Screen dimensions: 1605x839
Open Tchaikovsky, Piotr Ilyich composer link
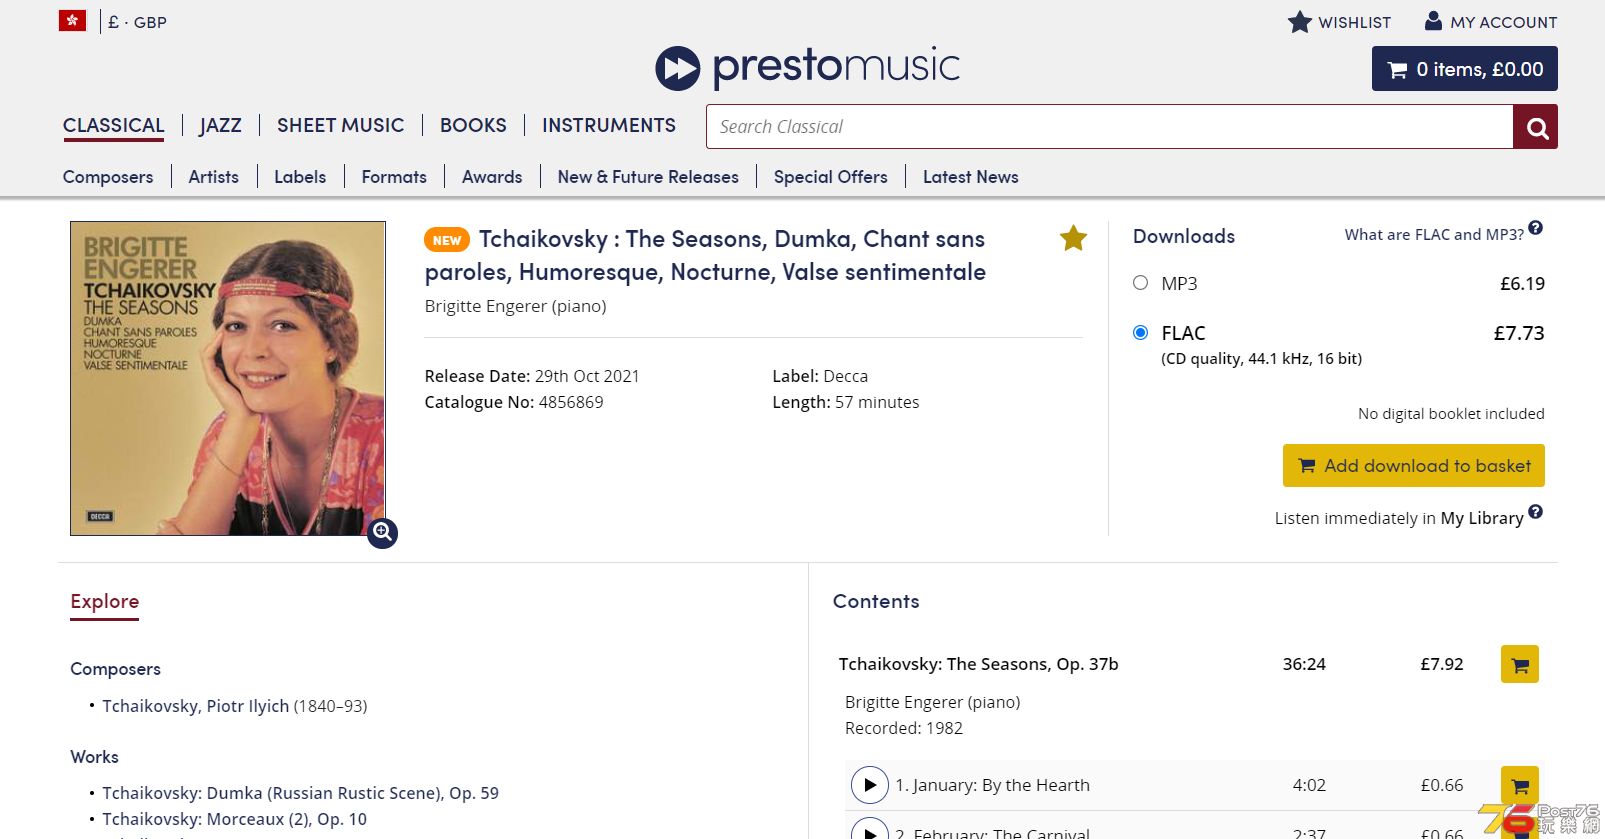pyautogui.click(x=195, y=706)
